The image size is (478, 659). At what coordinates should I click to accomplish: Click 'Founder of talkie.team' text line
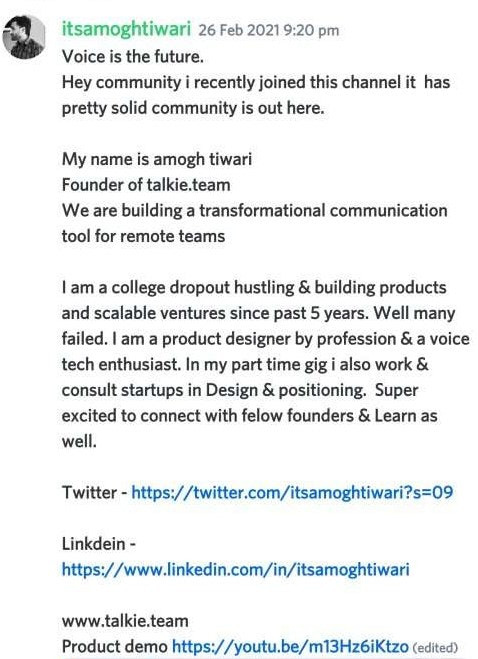[x=146, y=185]
